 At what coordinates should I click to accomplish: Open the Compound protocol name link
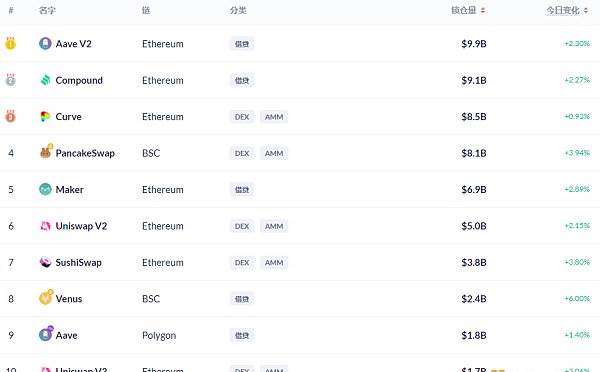pos(79,80)
